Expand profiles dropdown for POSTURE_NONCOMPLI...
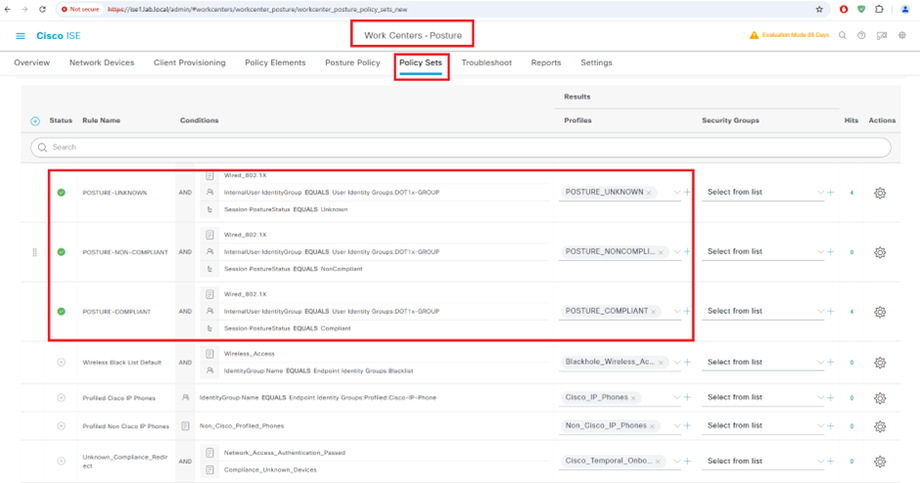The image size is (920, 483). [x=677, y=252]
